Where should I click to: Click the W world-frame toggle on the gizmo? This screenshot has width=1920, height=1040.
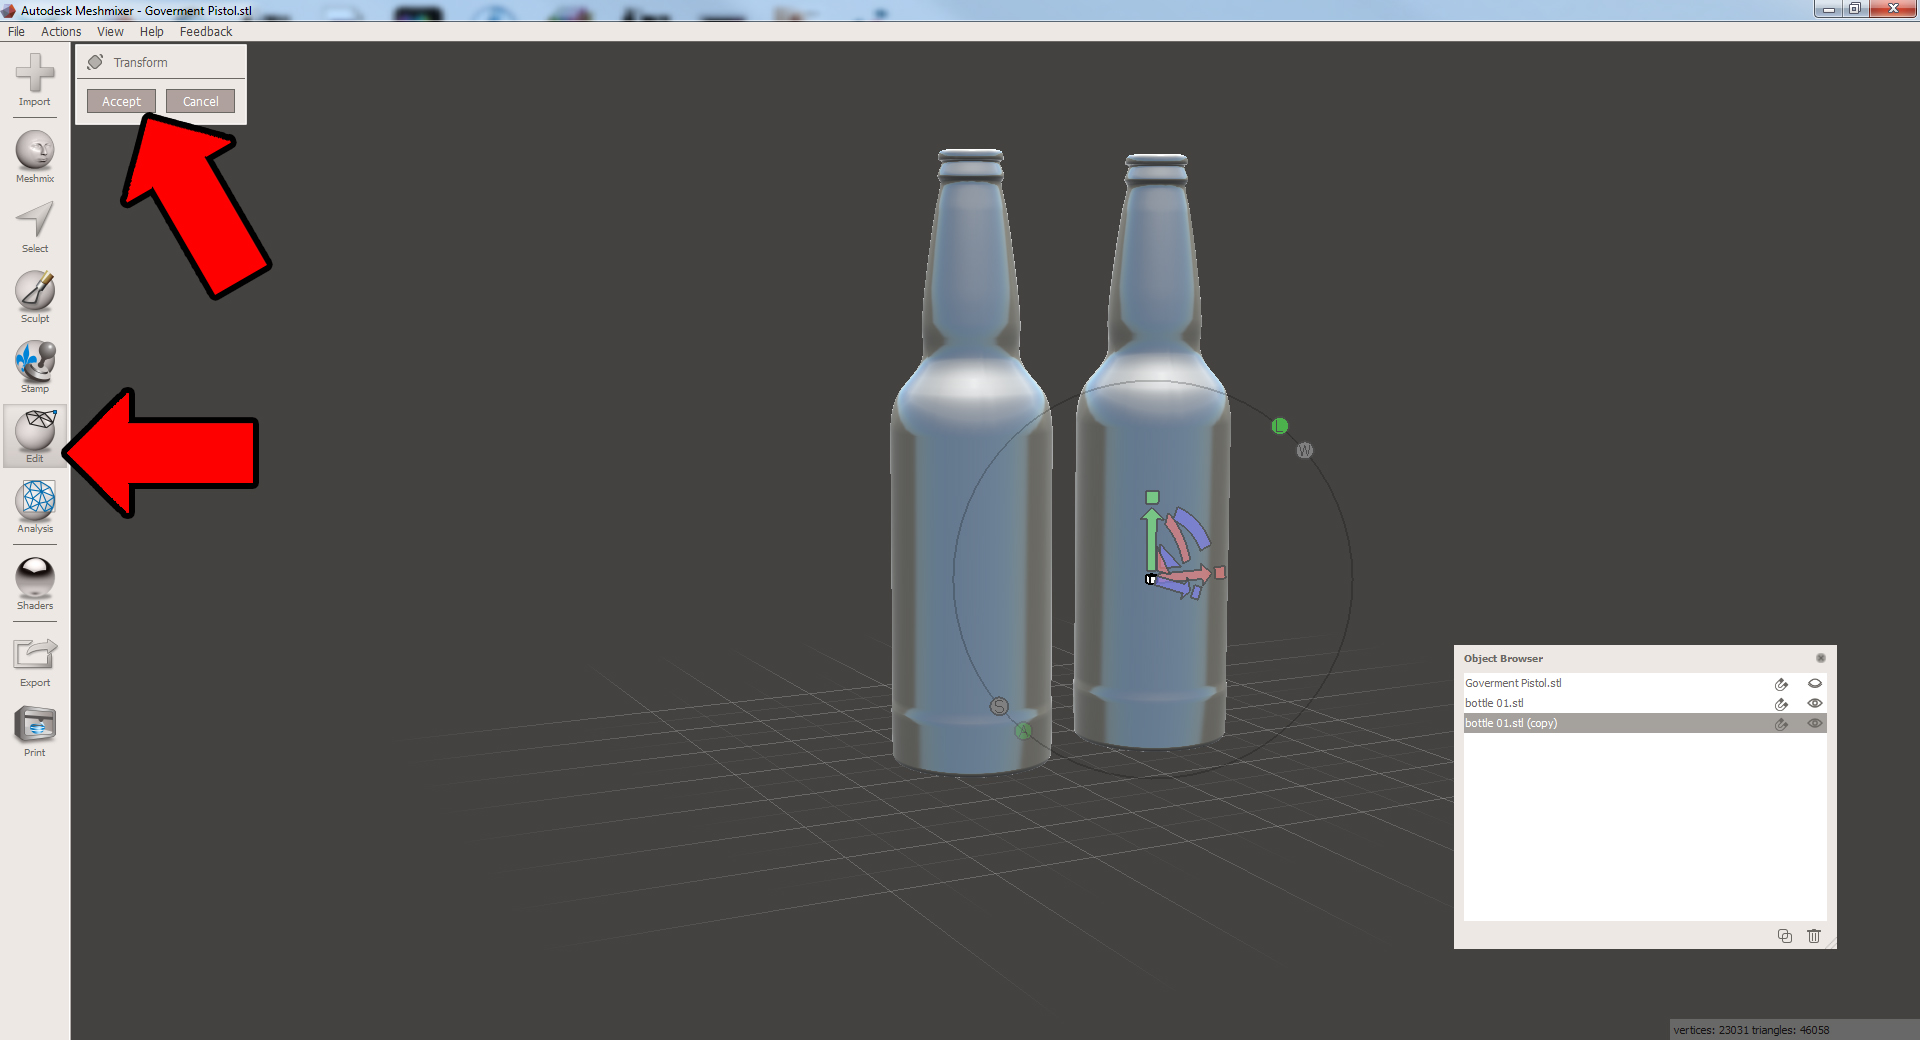[1304, 451]
